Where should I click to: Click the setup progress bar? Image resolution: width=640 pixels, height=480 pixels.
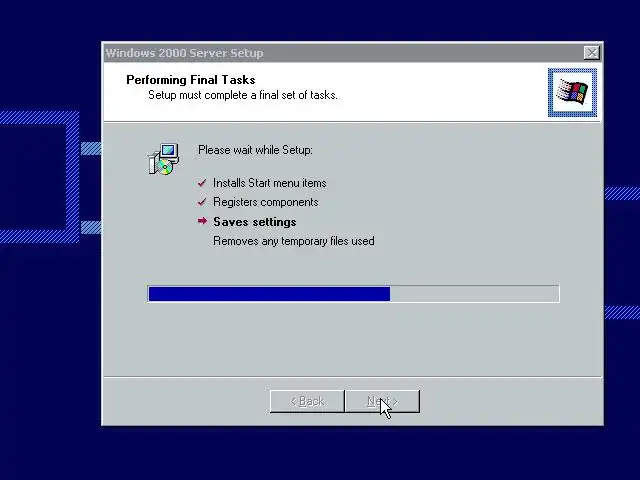coord(353,294)
